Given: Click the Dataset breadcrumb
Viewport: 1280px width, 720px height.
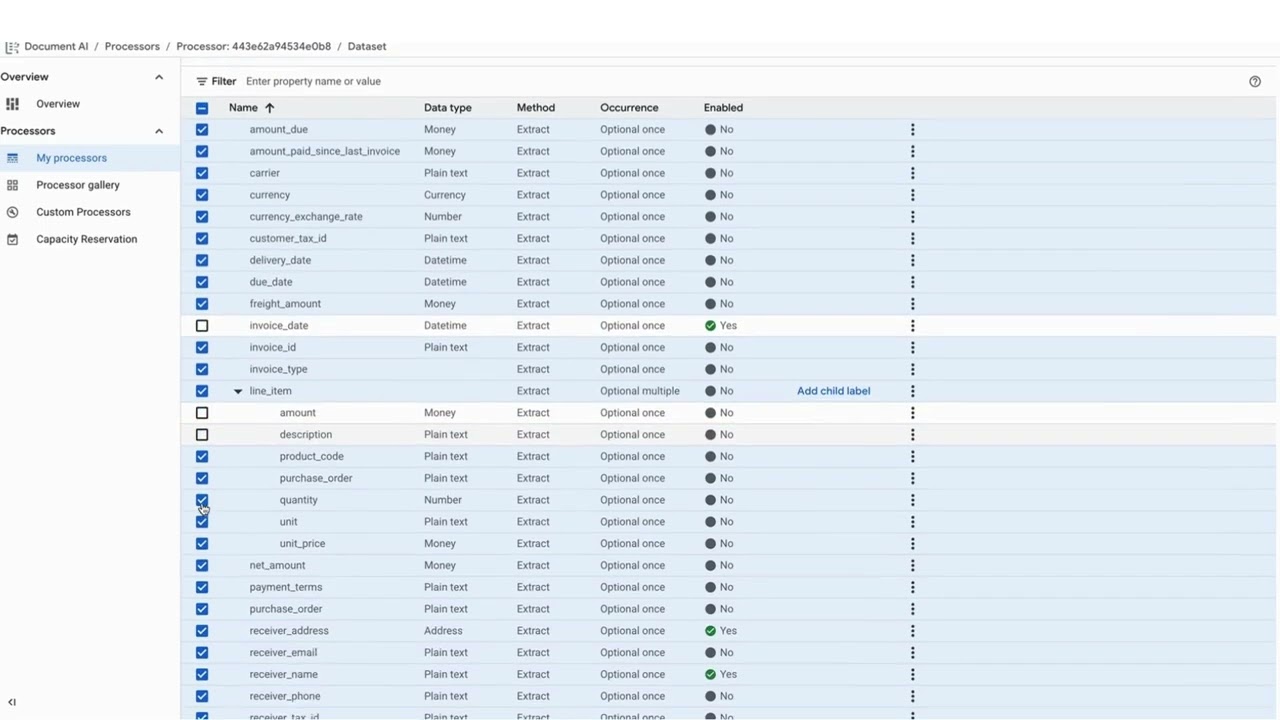Looking at the screenshot, I should [367, 46].
